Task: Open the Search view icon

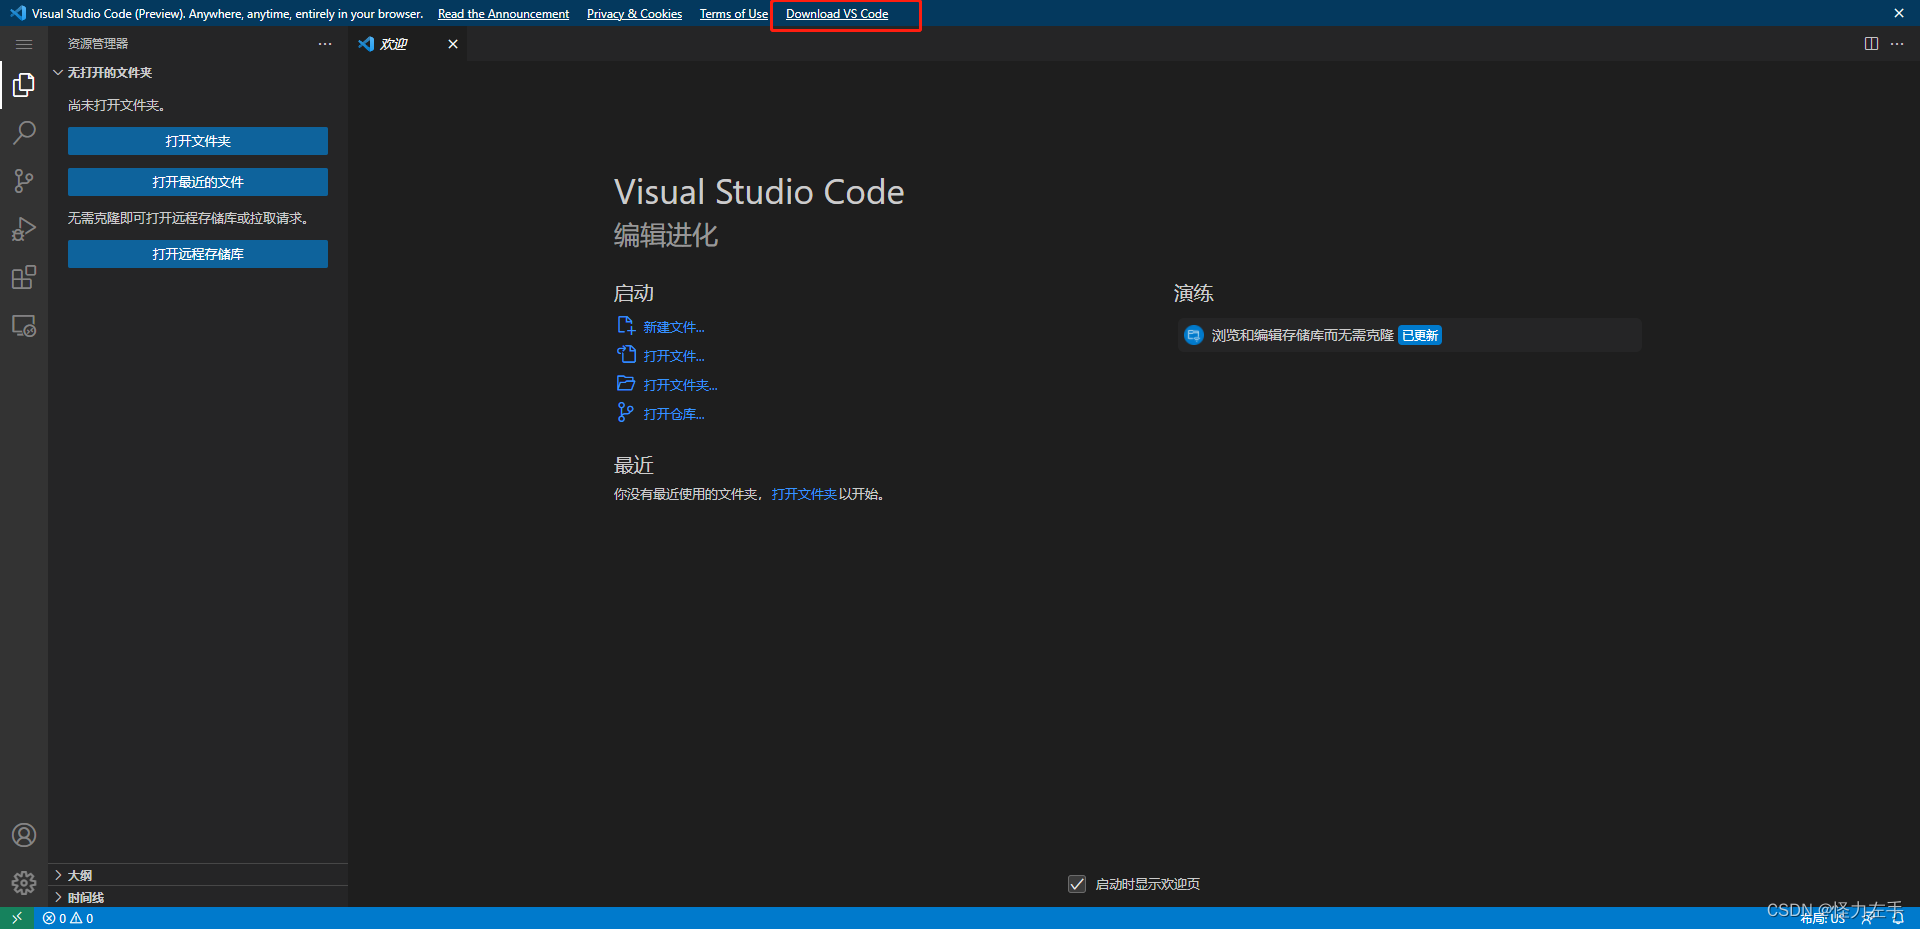Action: click(x=24, y=133)
